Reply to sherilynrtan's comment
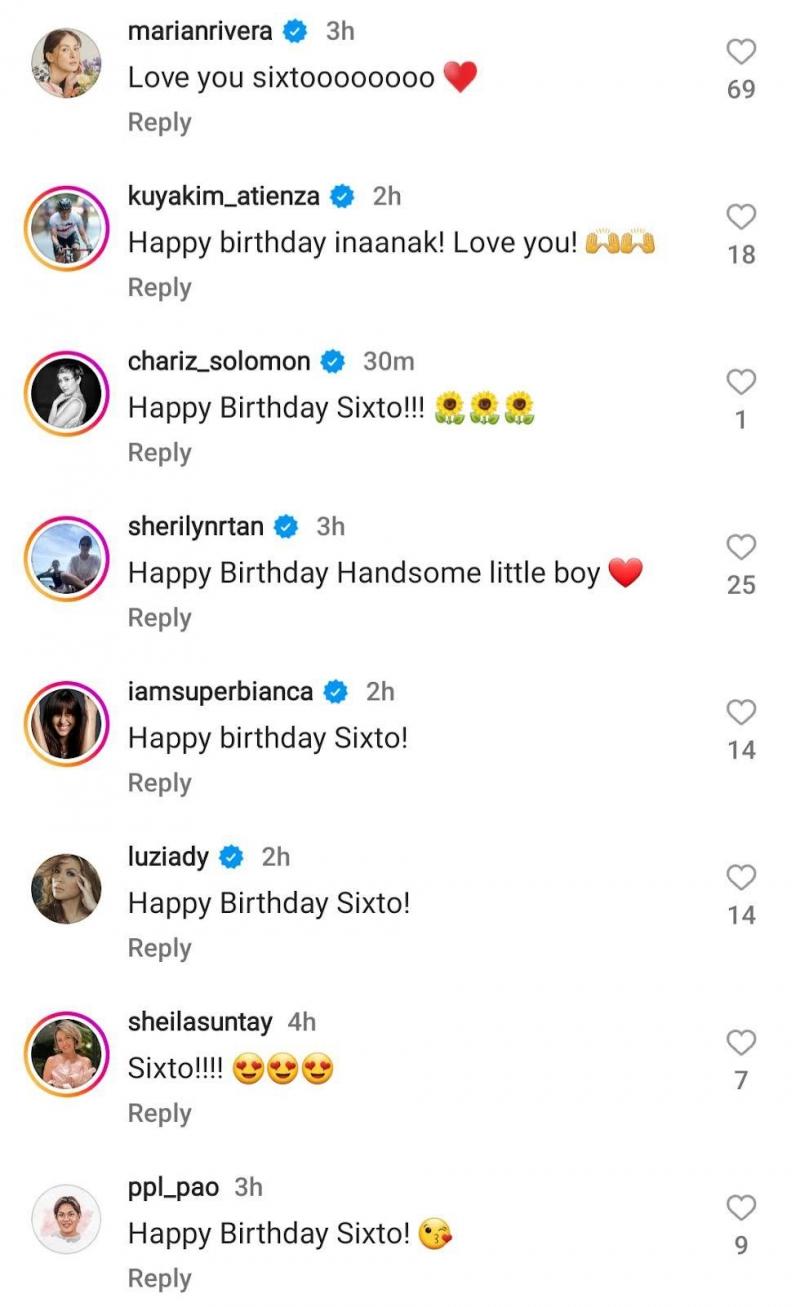 tap(159, 618)
